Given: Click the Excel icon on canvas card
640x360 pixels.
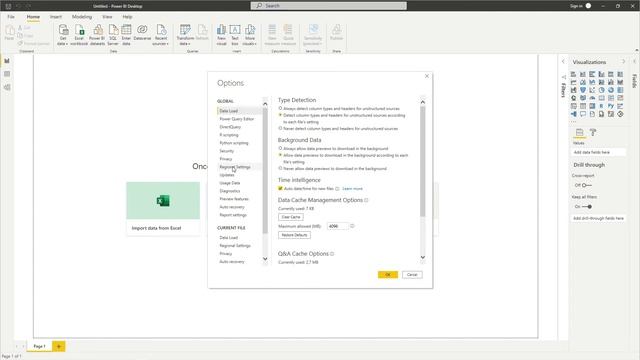Looking at the screenshot, I should click(163, 201).
